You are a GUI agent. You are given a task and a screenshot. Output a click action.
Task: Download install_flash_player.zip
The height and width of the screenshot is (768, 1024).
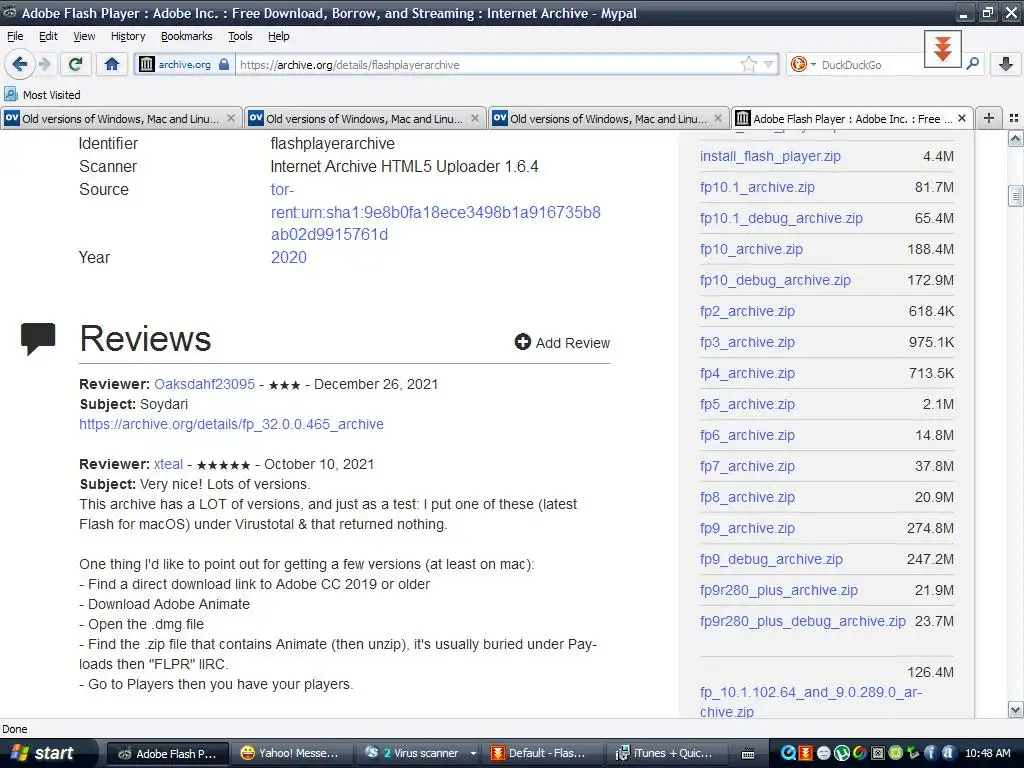tap(770, 156)
